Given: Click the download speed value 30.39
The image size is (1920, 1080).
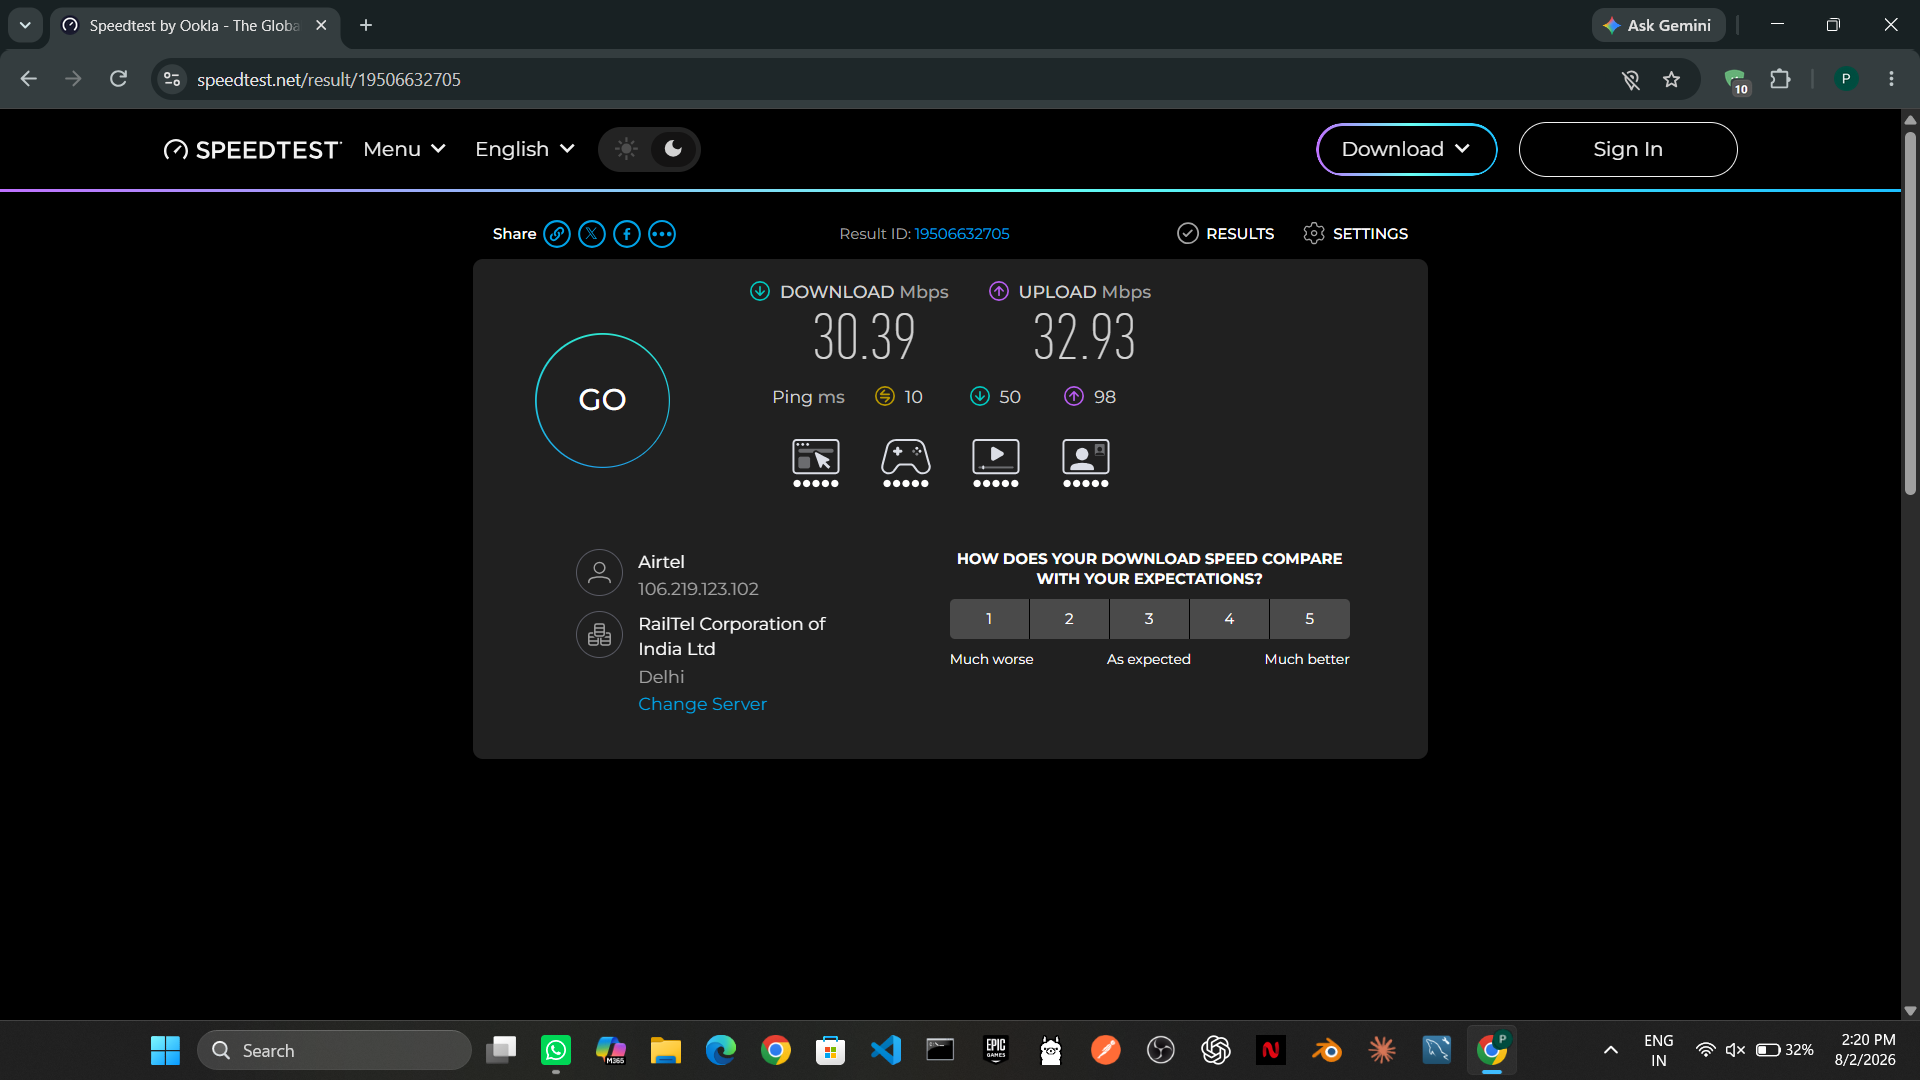Looking at the screenshot, I should 864,337.
